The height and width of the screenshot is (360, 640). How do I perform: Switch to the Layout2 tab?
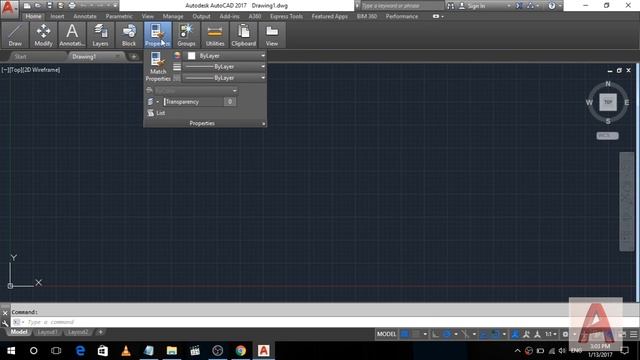coord(78,332)
